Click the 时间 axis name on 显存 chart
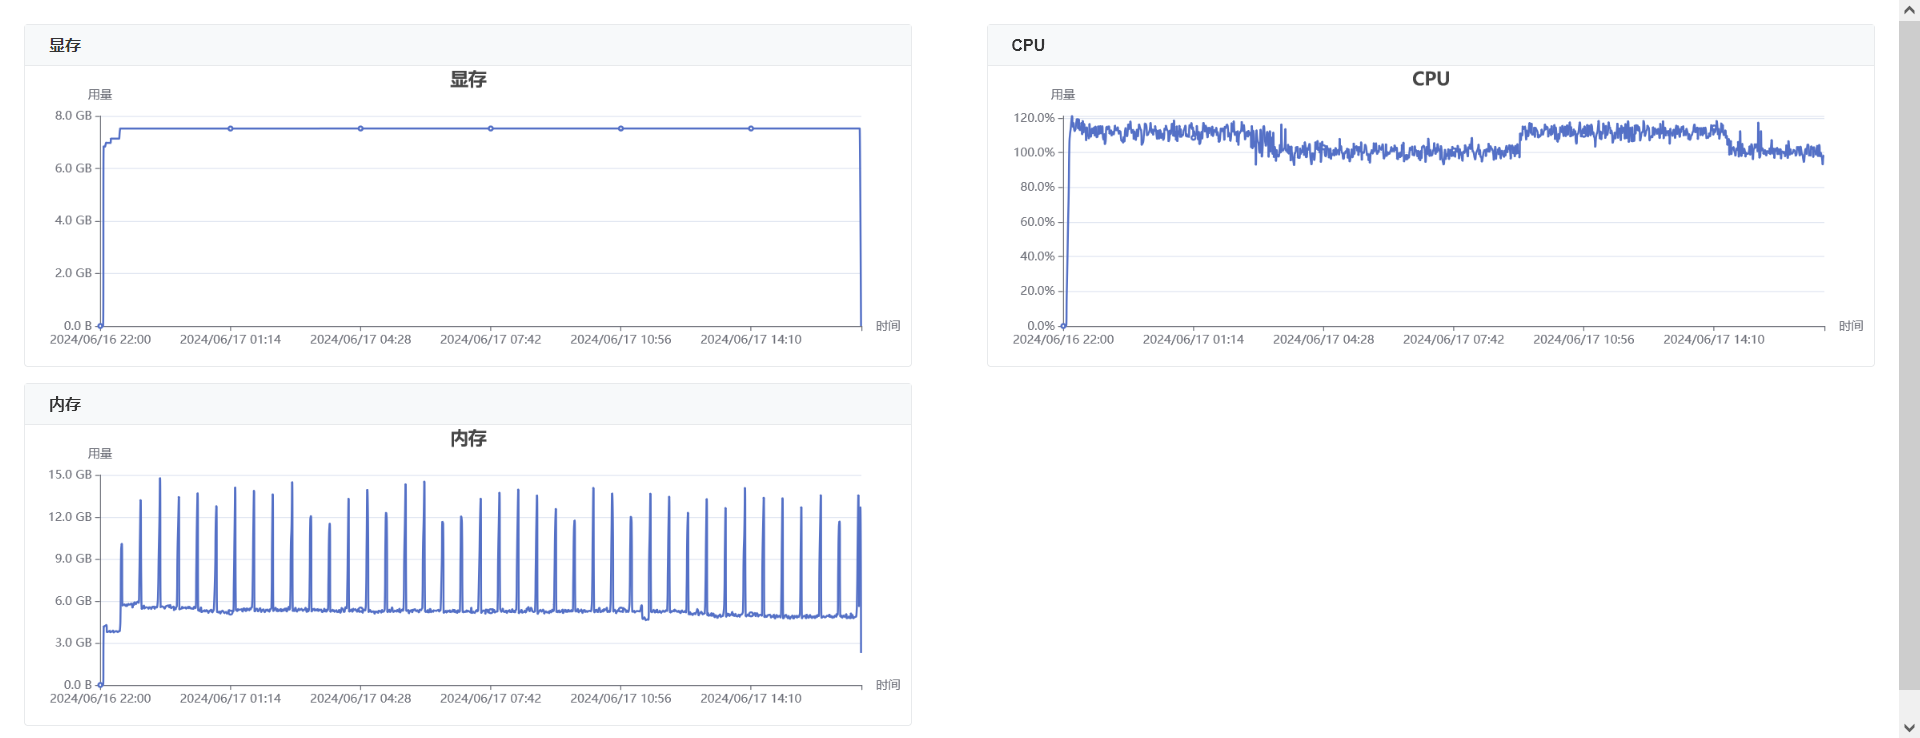 point(888,326)
